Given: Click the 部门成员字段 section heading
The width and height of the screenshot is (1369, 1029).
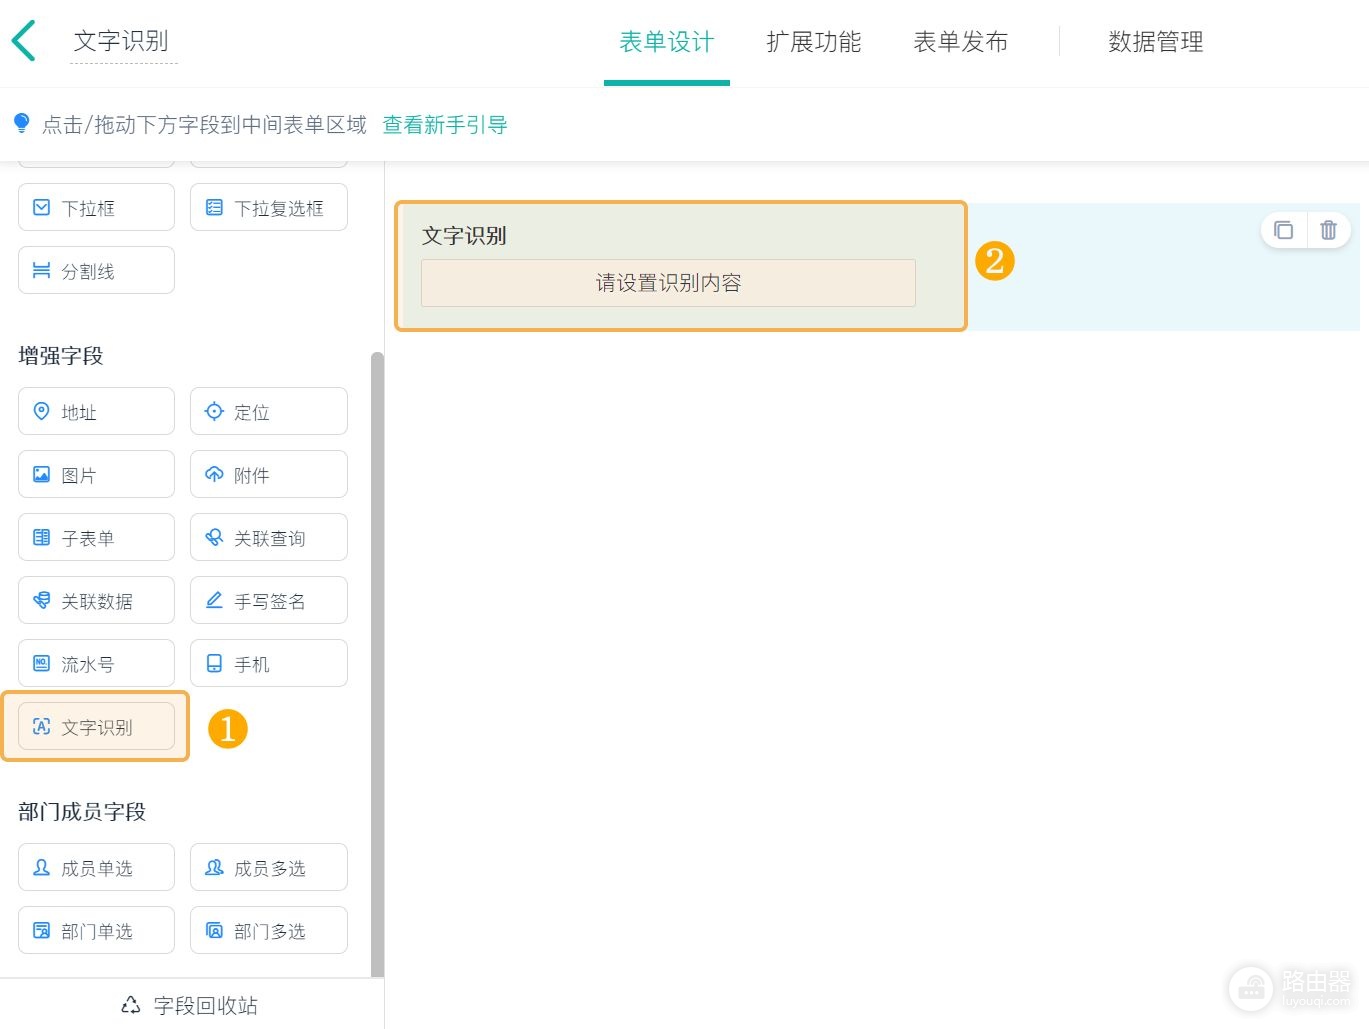Looking at the screenshot, I should click(x=82, y=812).
